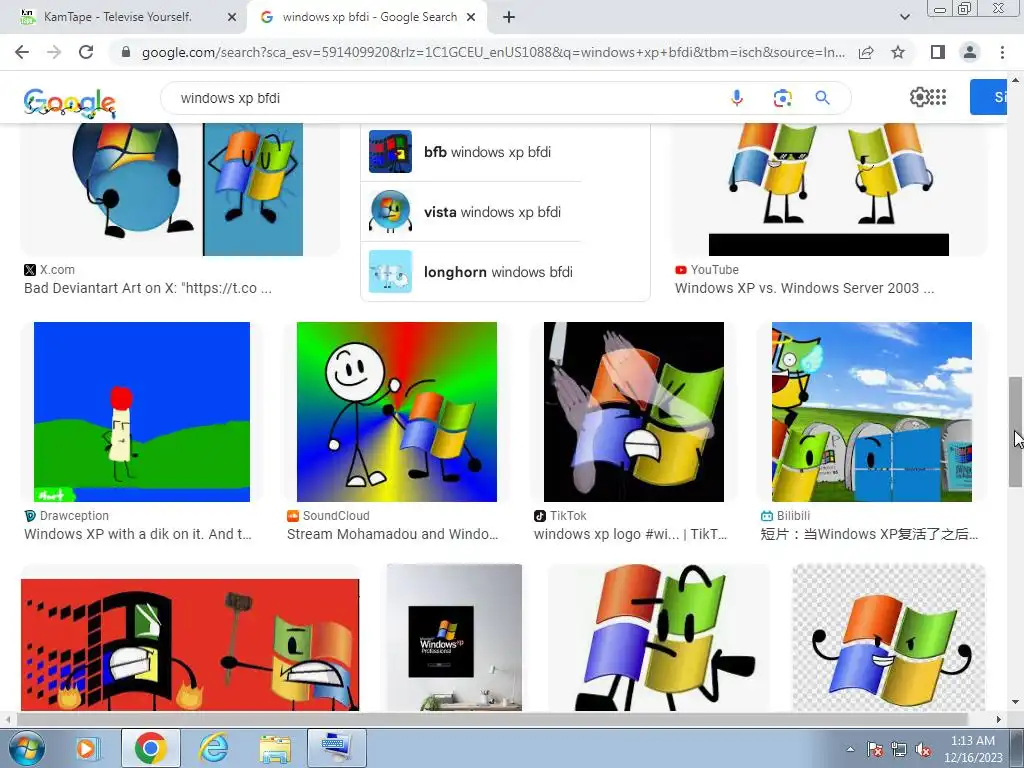This screenshot has height=768, width=1024.
Task: Click into the Google search box
Action: point(444,98)
